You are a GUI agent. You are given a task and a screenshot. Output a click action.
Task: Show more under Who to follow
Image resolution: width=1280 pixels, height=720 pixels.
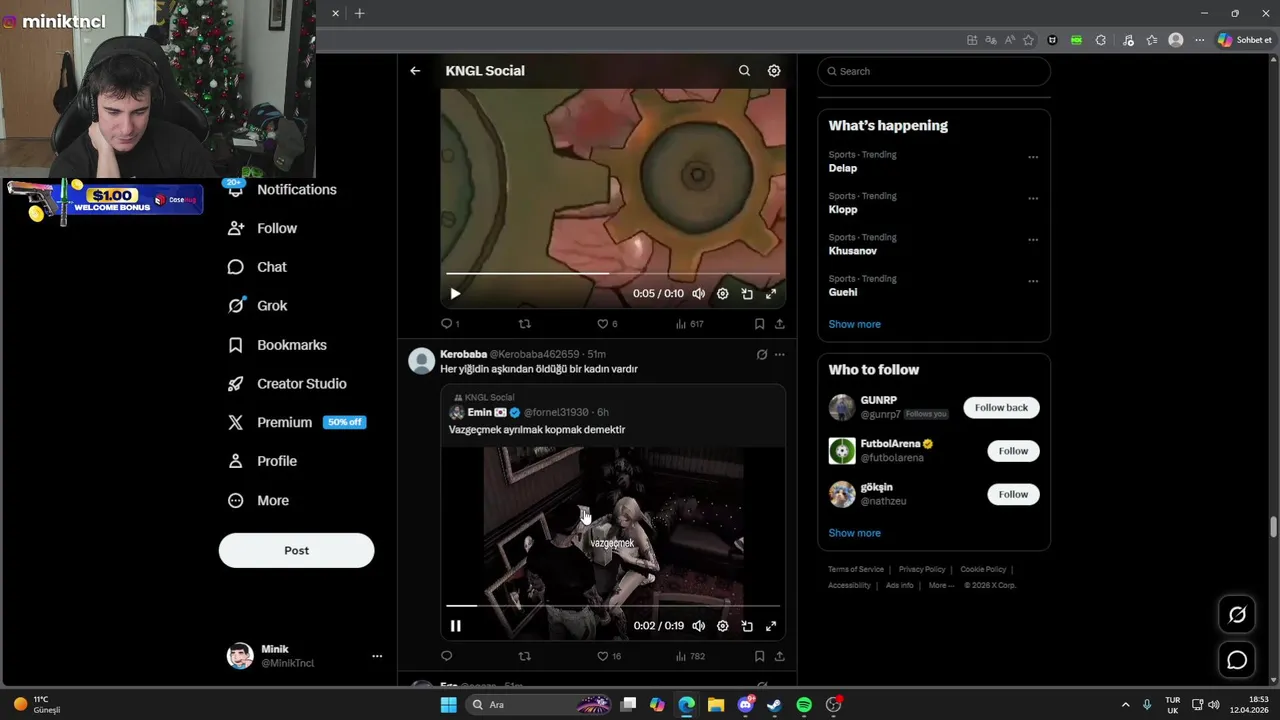(x=854, y=533)
